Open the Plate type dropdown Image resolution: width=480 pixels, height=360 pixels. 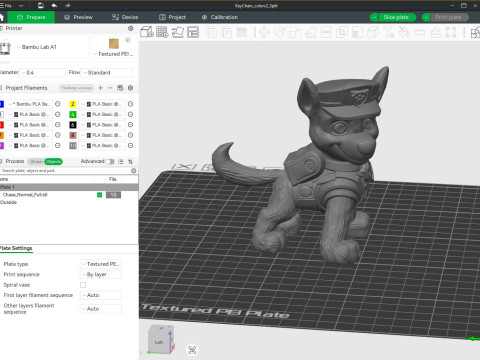point(101,264)
